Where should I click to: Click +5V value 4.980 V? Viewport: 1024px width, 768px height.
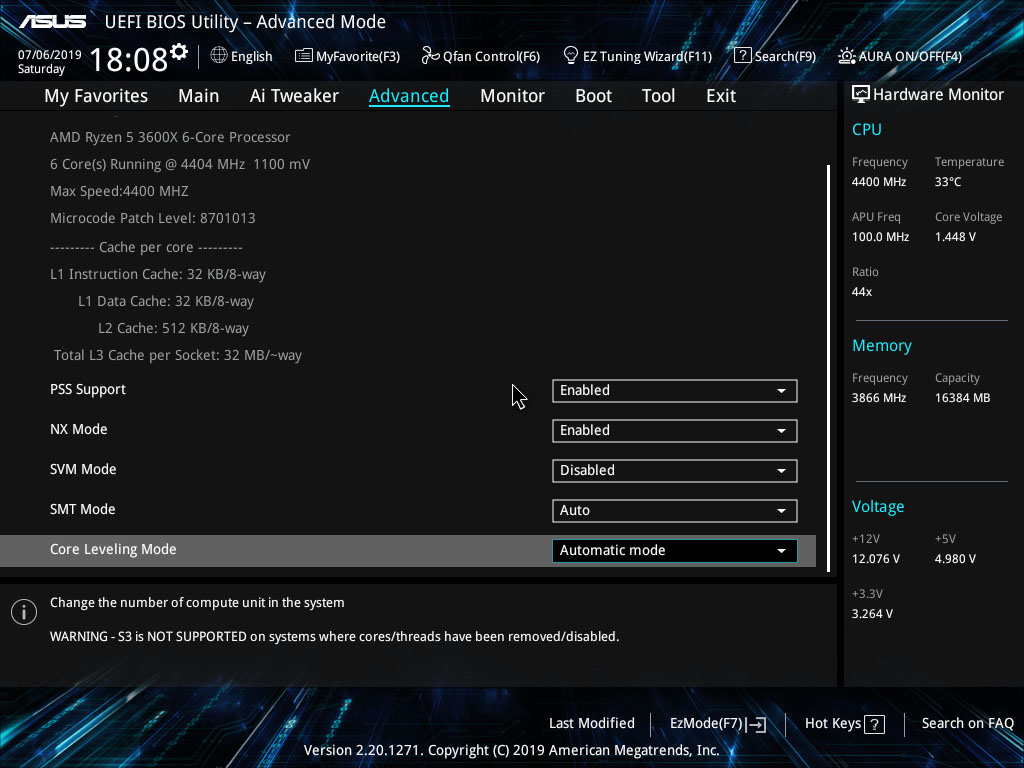(955, 559)
